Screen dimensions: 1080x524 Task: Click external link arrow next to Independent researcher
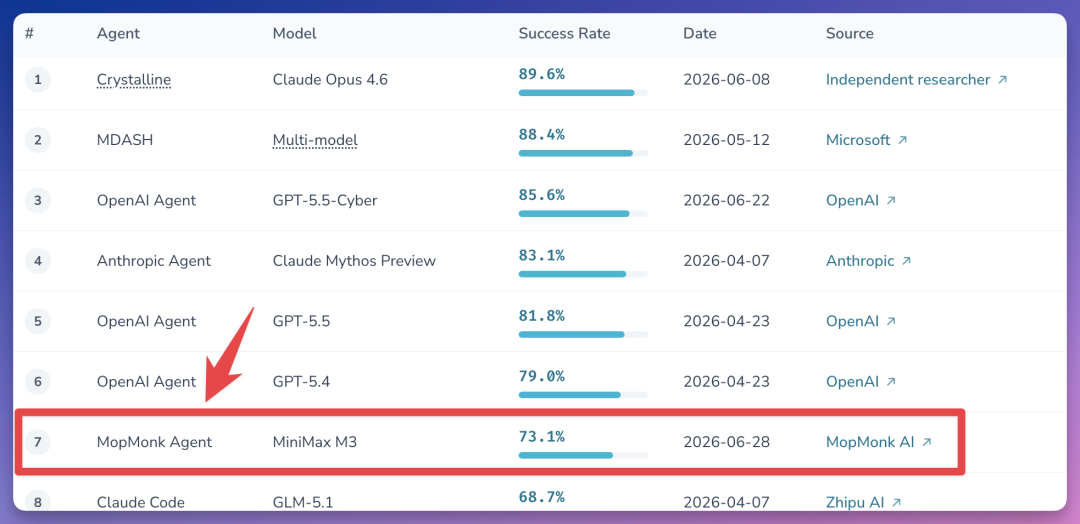(x=1002, y=80)
